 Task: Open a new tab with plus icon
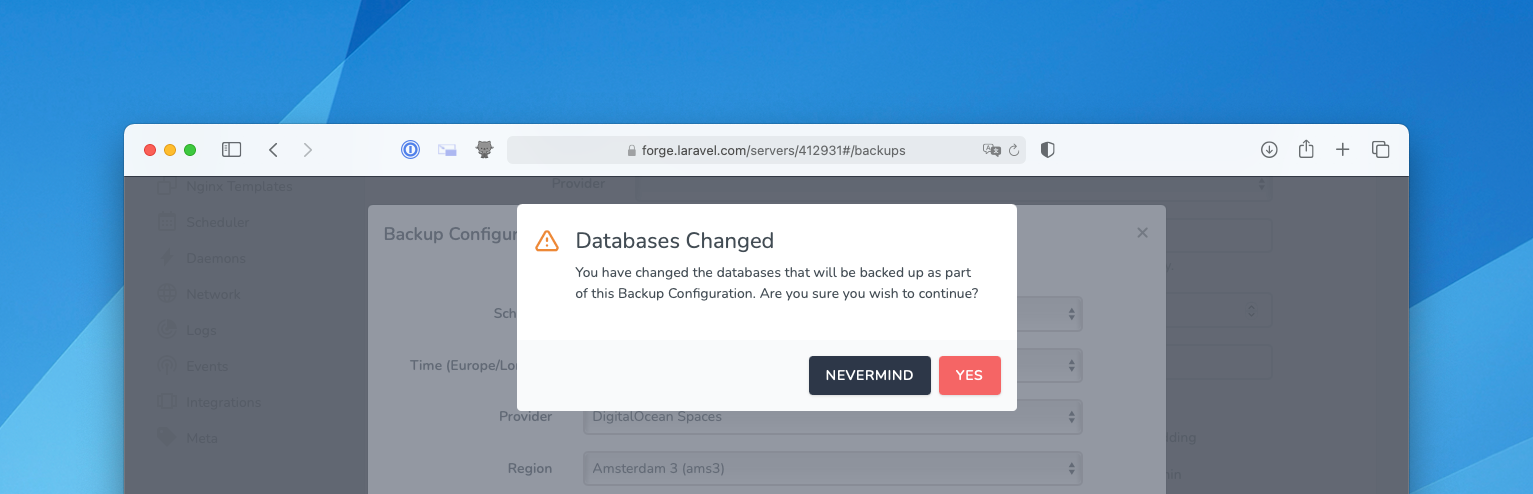[1343, 150]
